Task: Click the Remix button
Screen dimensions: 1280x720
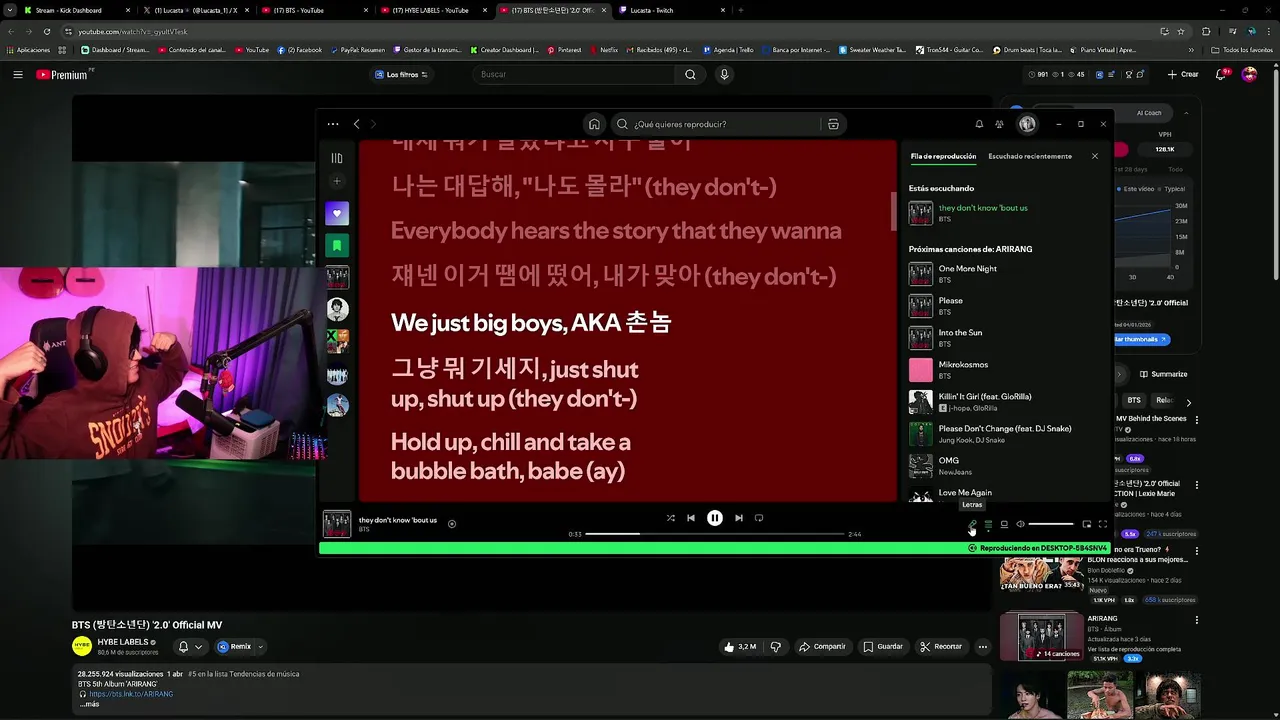Action: (x=235, y=646)
